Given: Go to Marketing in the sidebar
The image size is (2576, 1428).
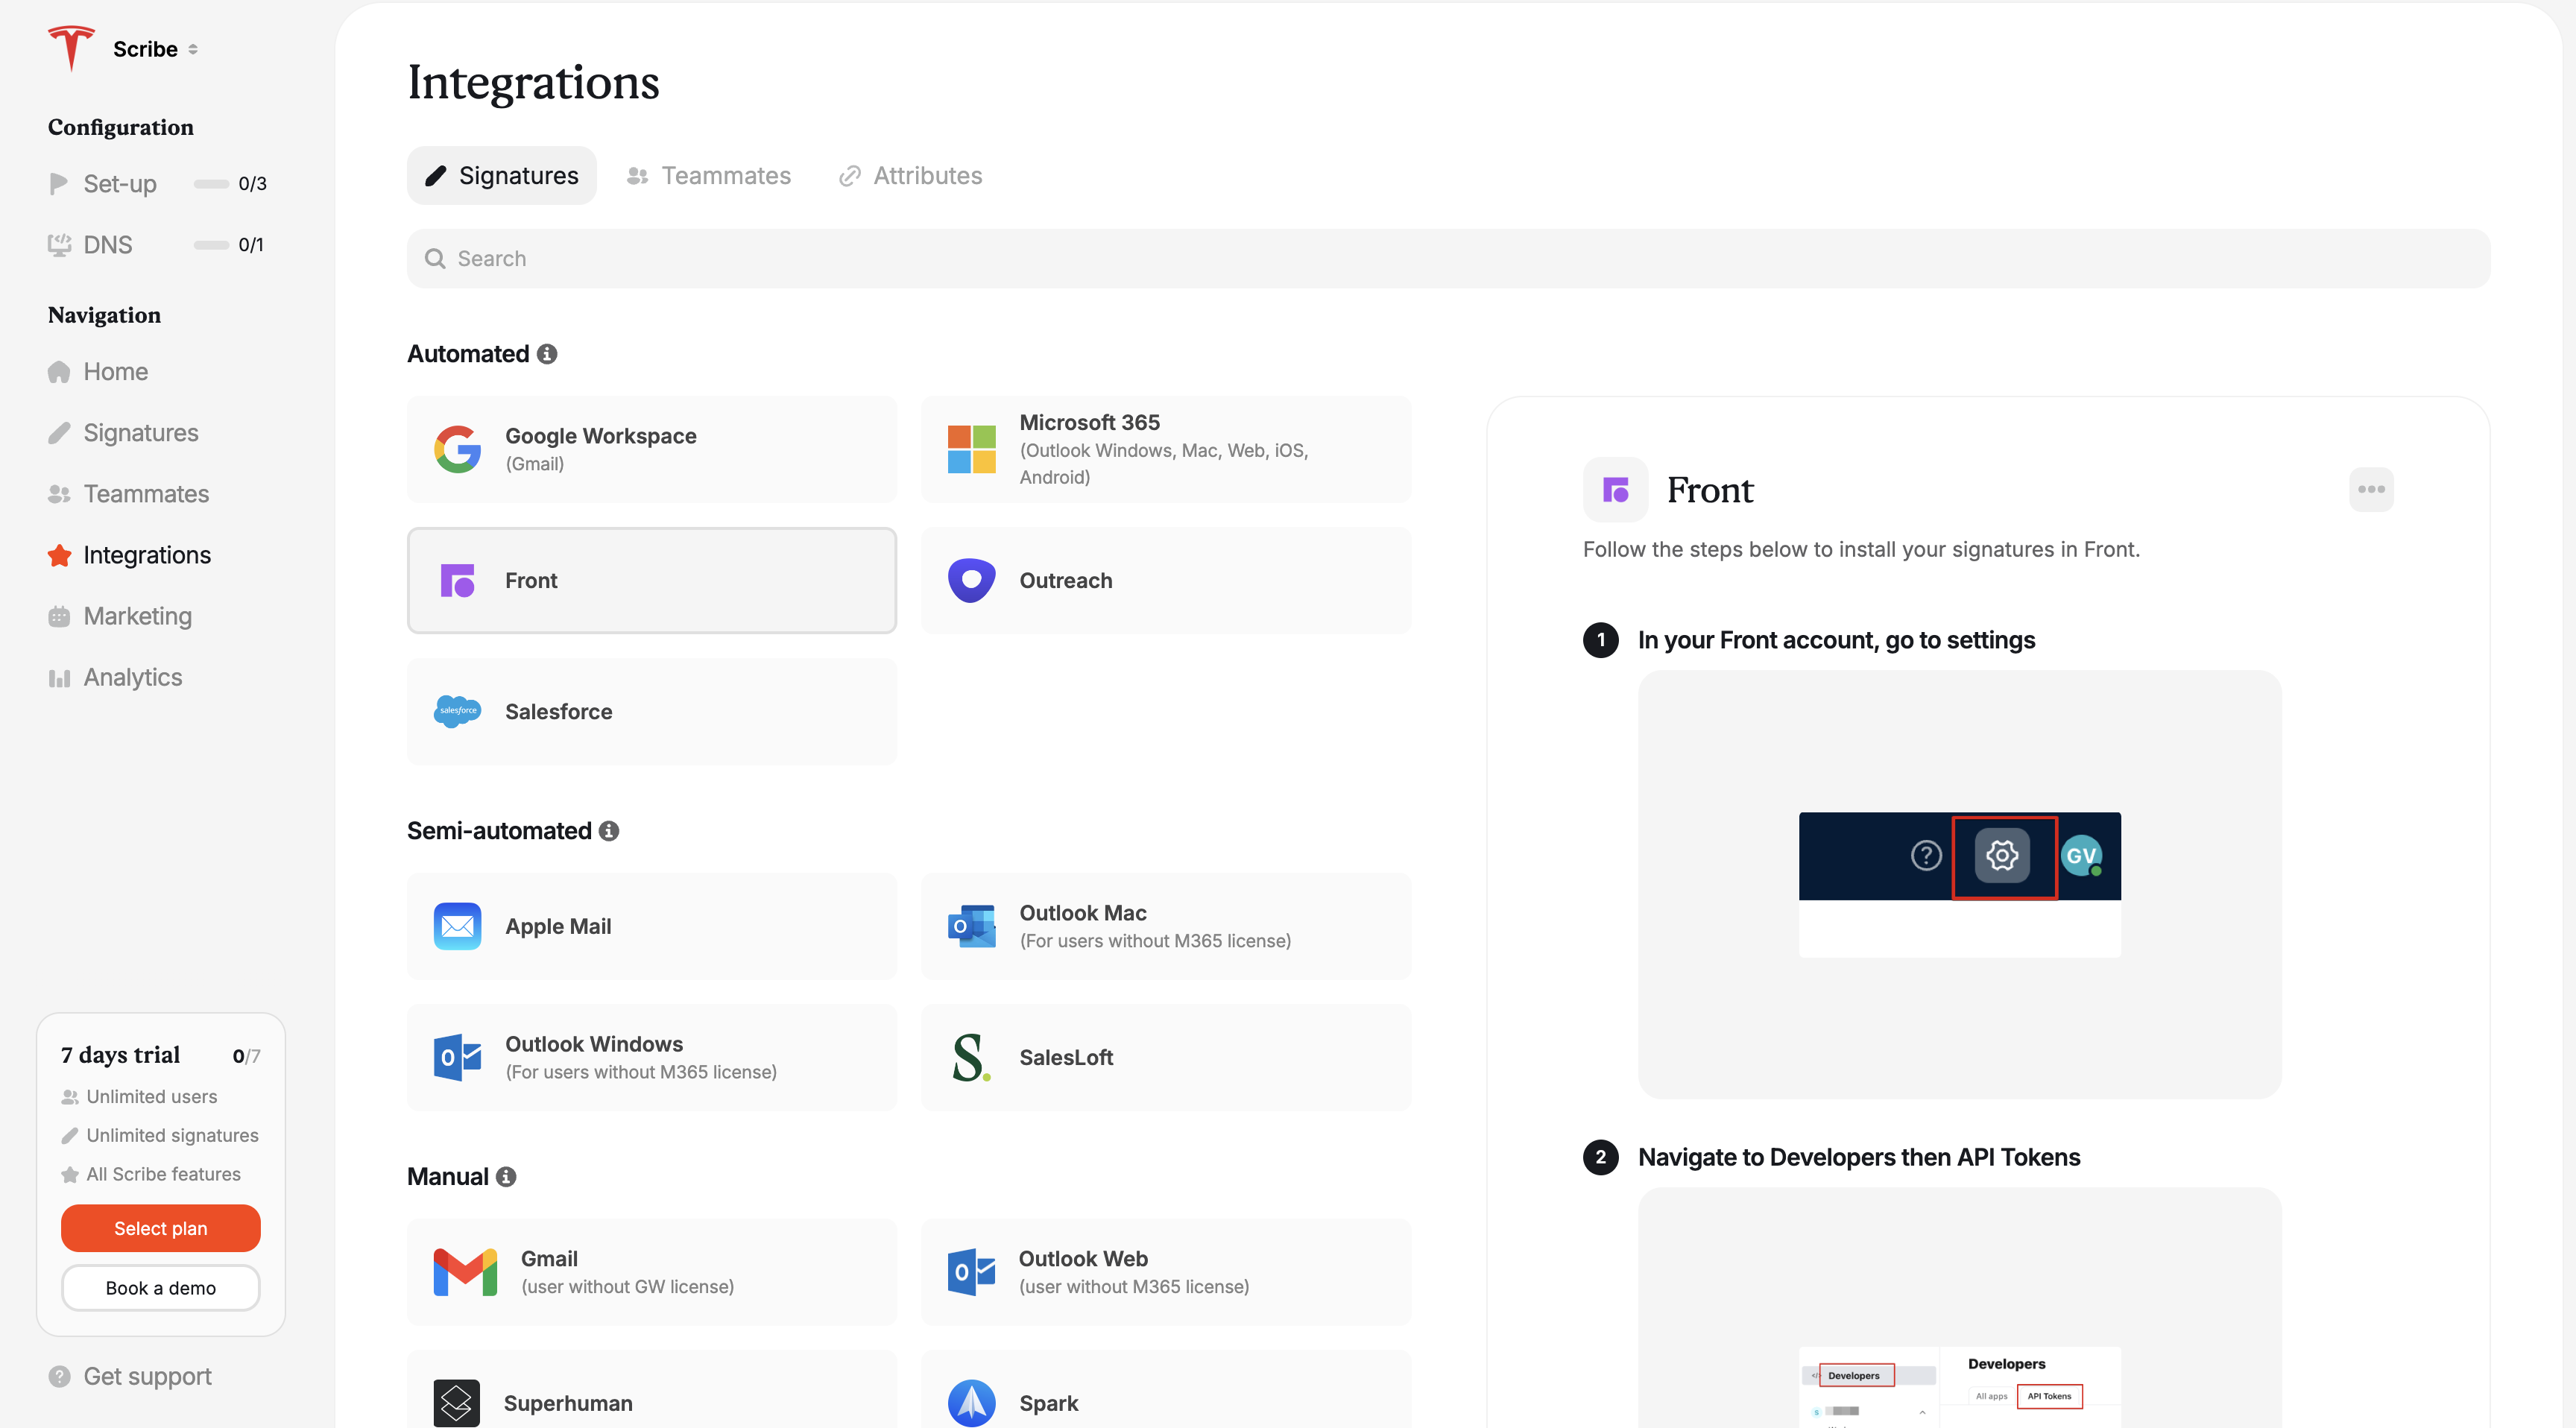Looking at the screenshot, I should point(137,616).
